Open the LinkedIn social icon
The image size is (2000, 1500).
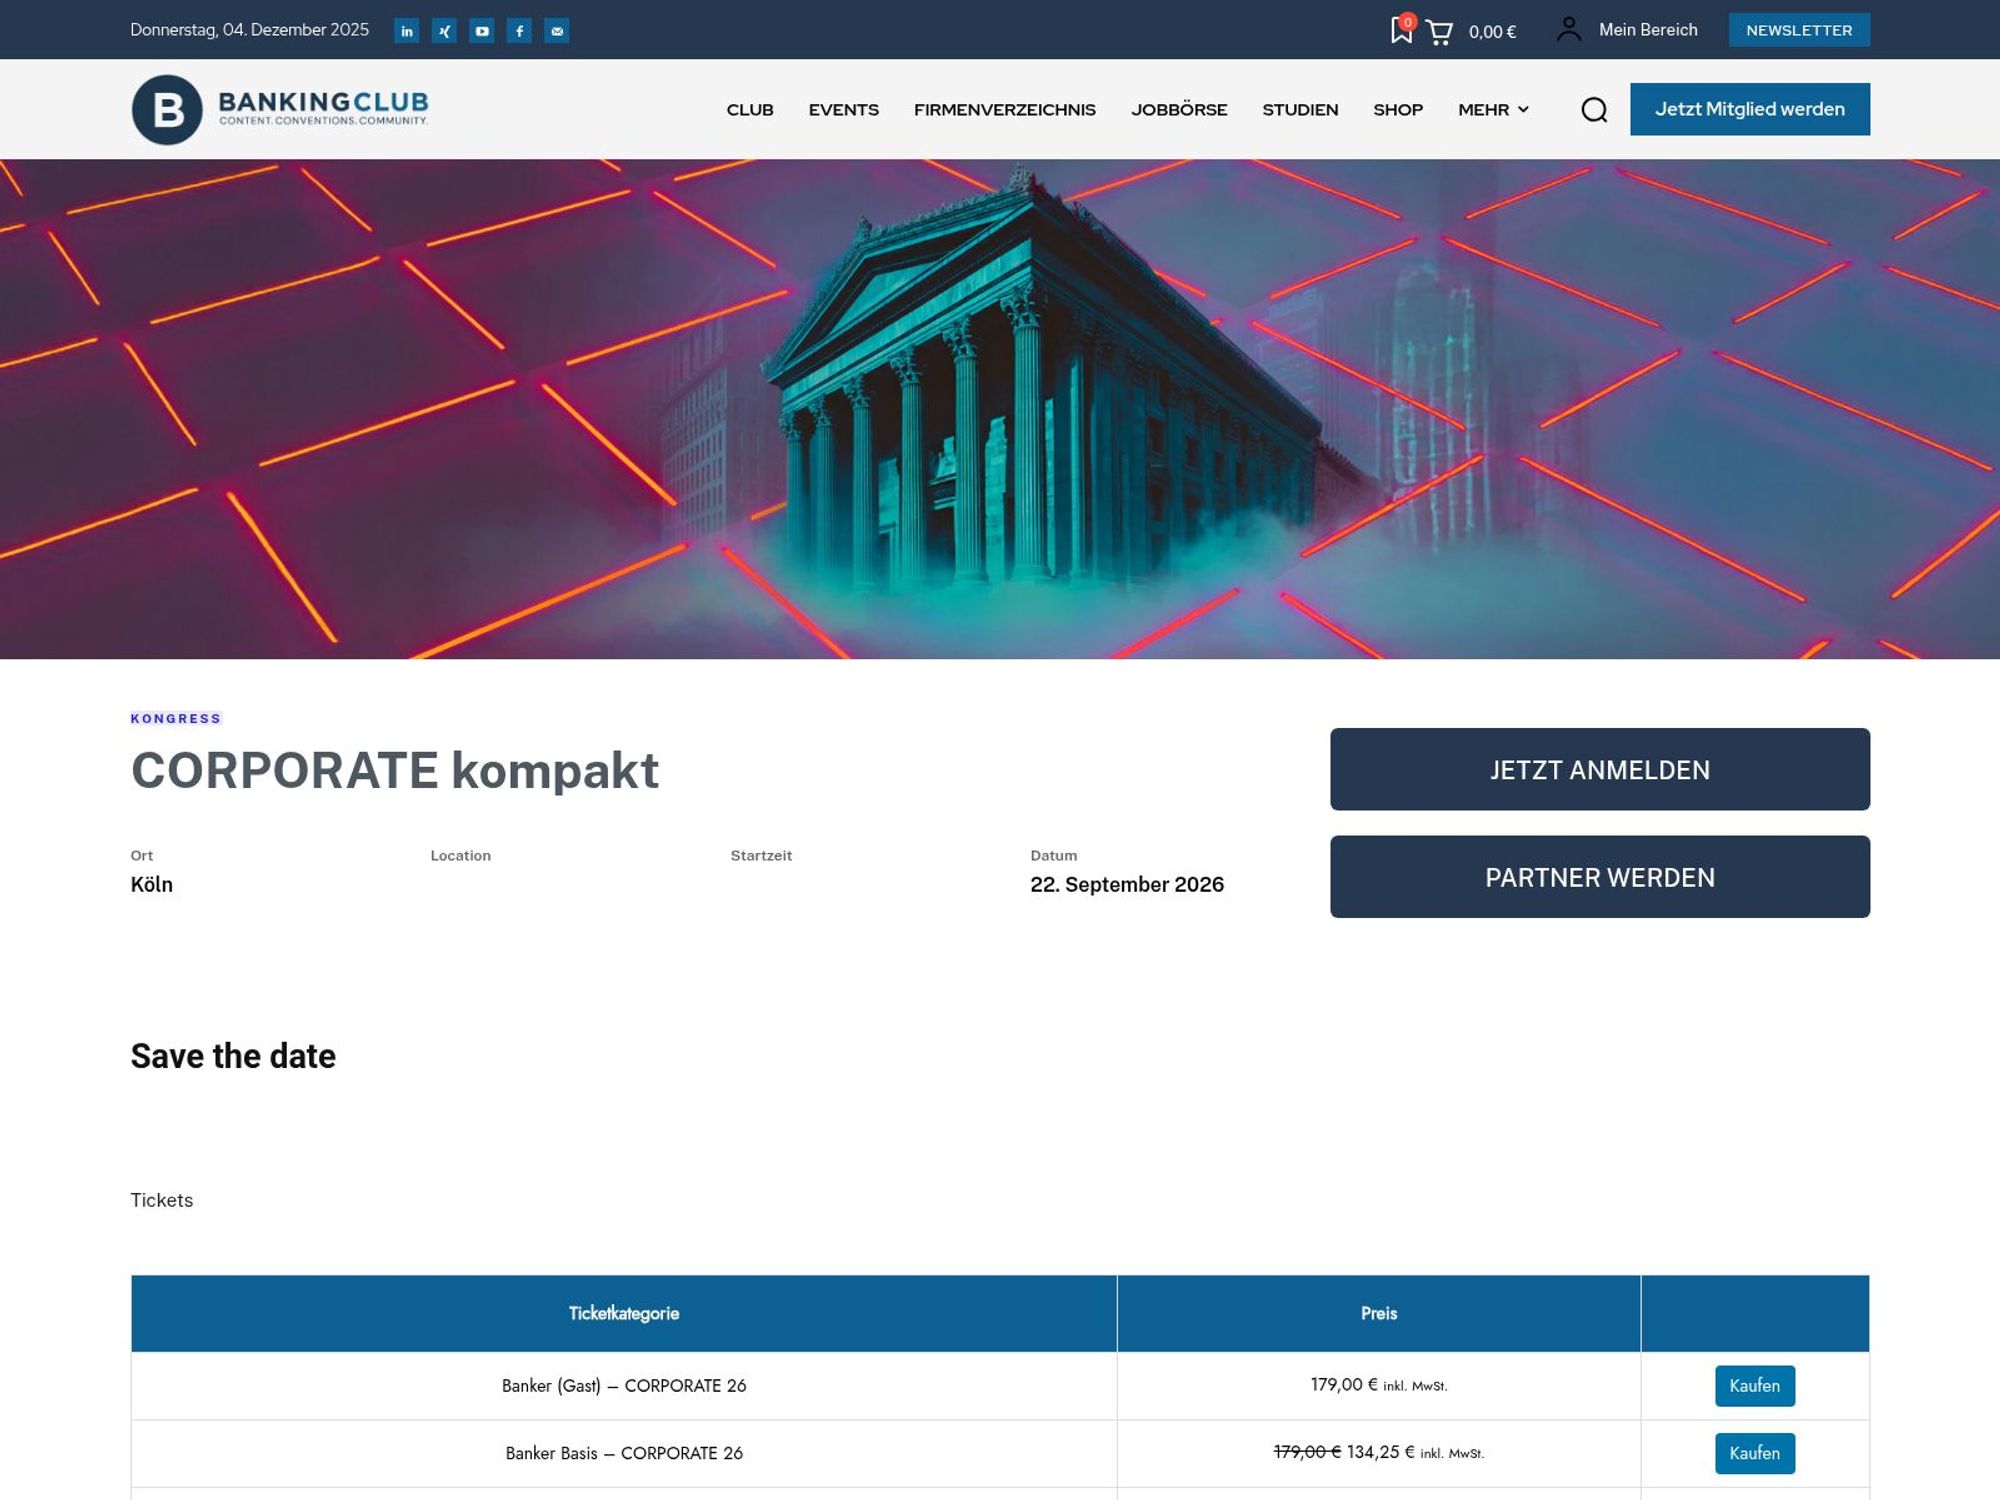(x=406, y=30)
